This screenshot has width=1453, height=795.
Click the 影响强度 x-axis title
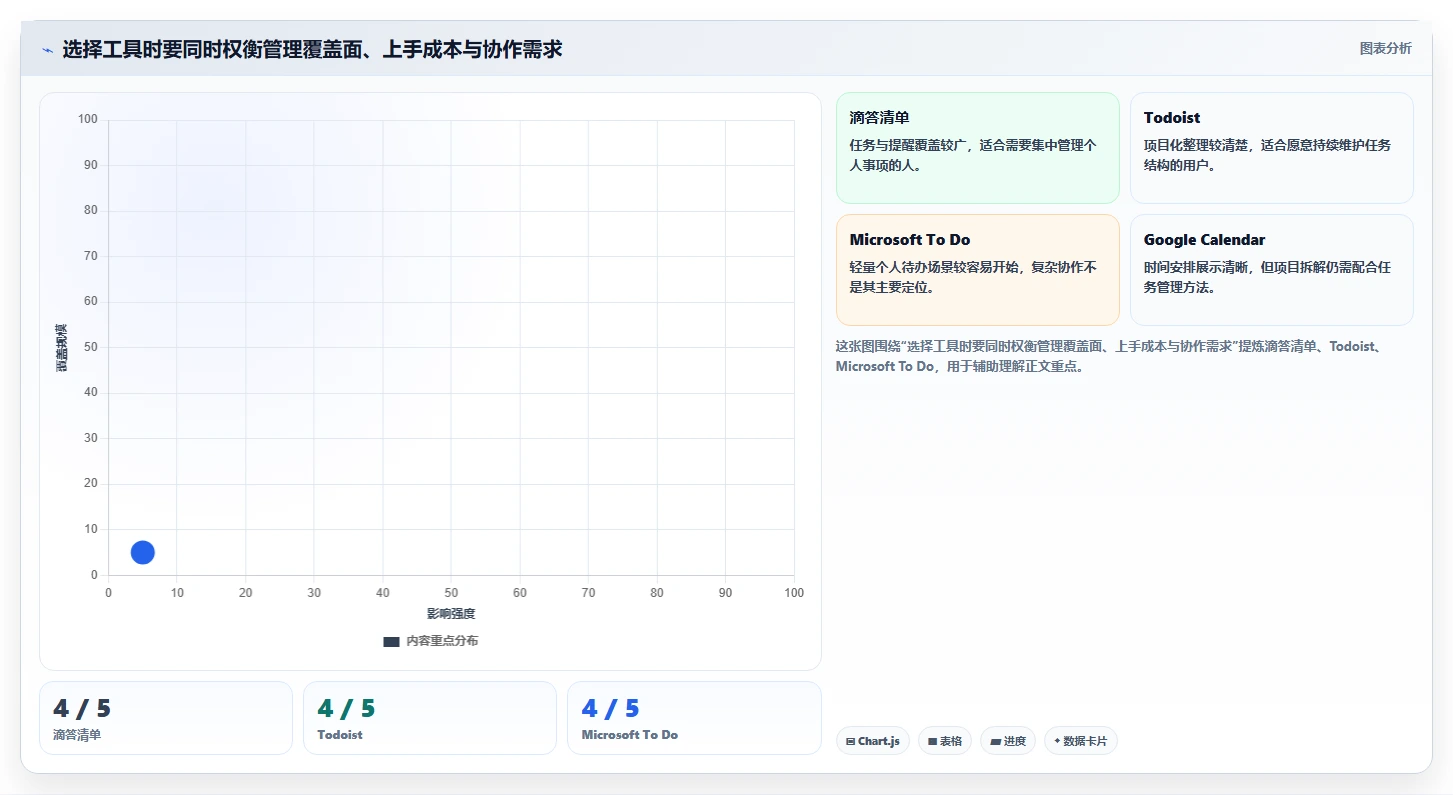(451, 614)
